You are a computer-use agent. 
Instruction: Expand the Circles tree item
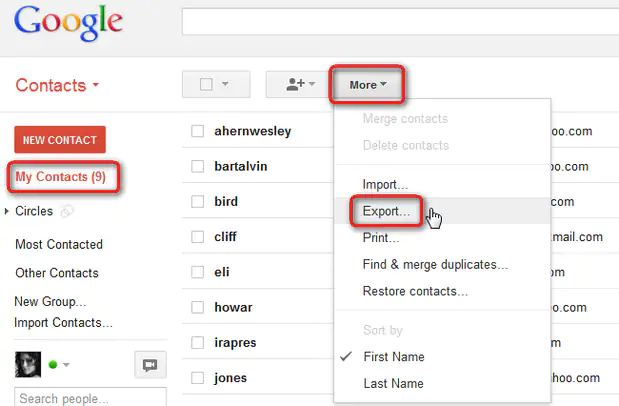pos(8,212)
